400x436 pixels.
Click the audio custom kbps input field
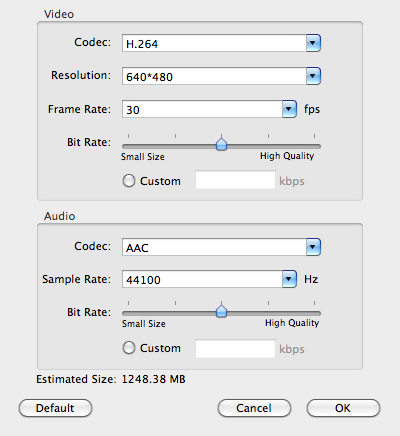tap(235, 349)
